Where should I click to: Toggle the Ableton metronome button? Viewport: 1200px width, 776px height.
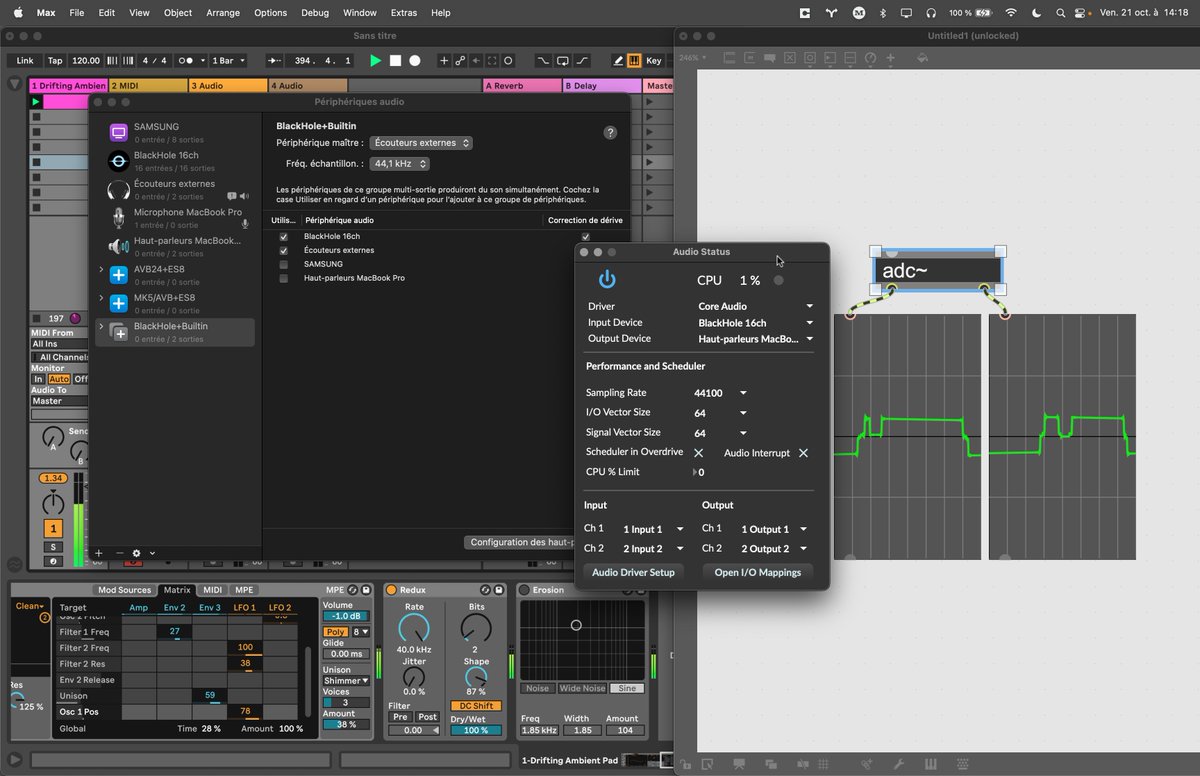[187, 61]
